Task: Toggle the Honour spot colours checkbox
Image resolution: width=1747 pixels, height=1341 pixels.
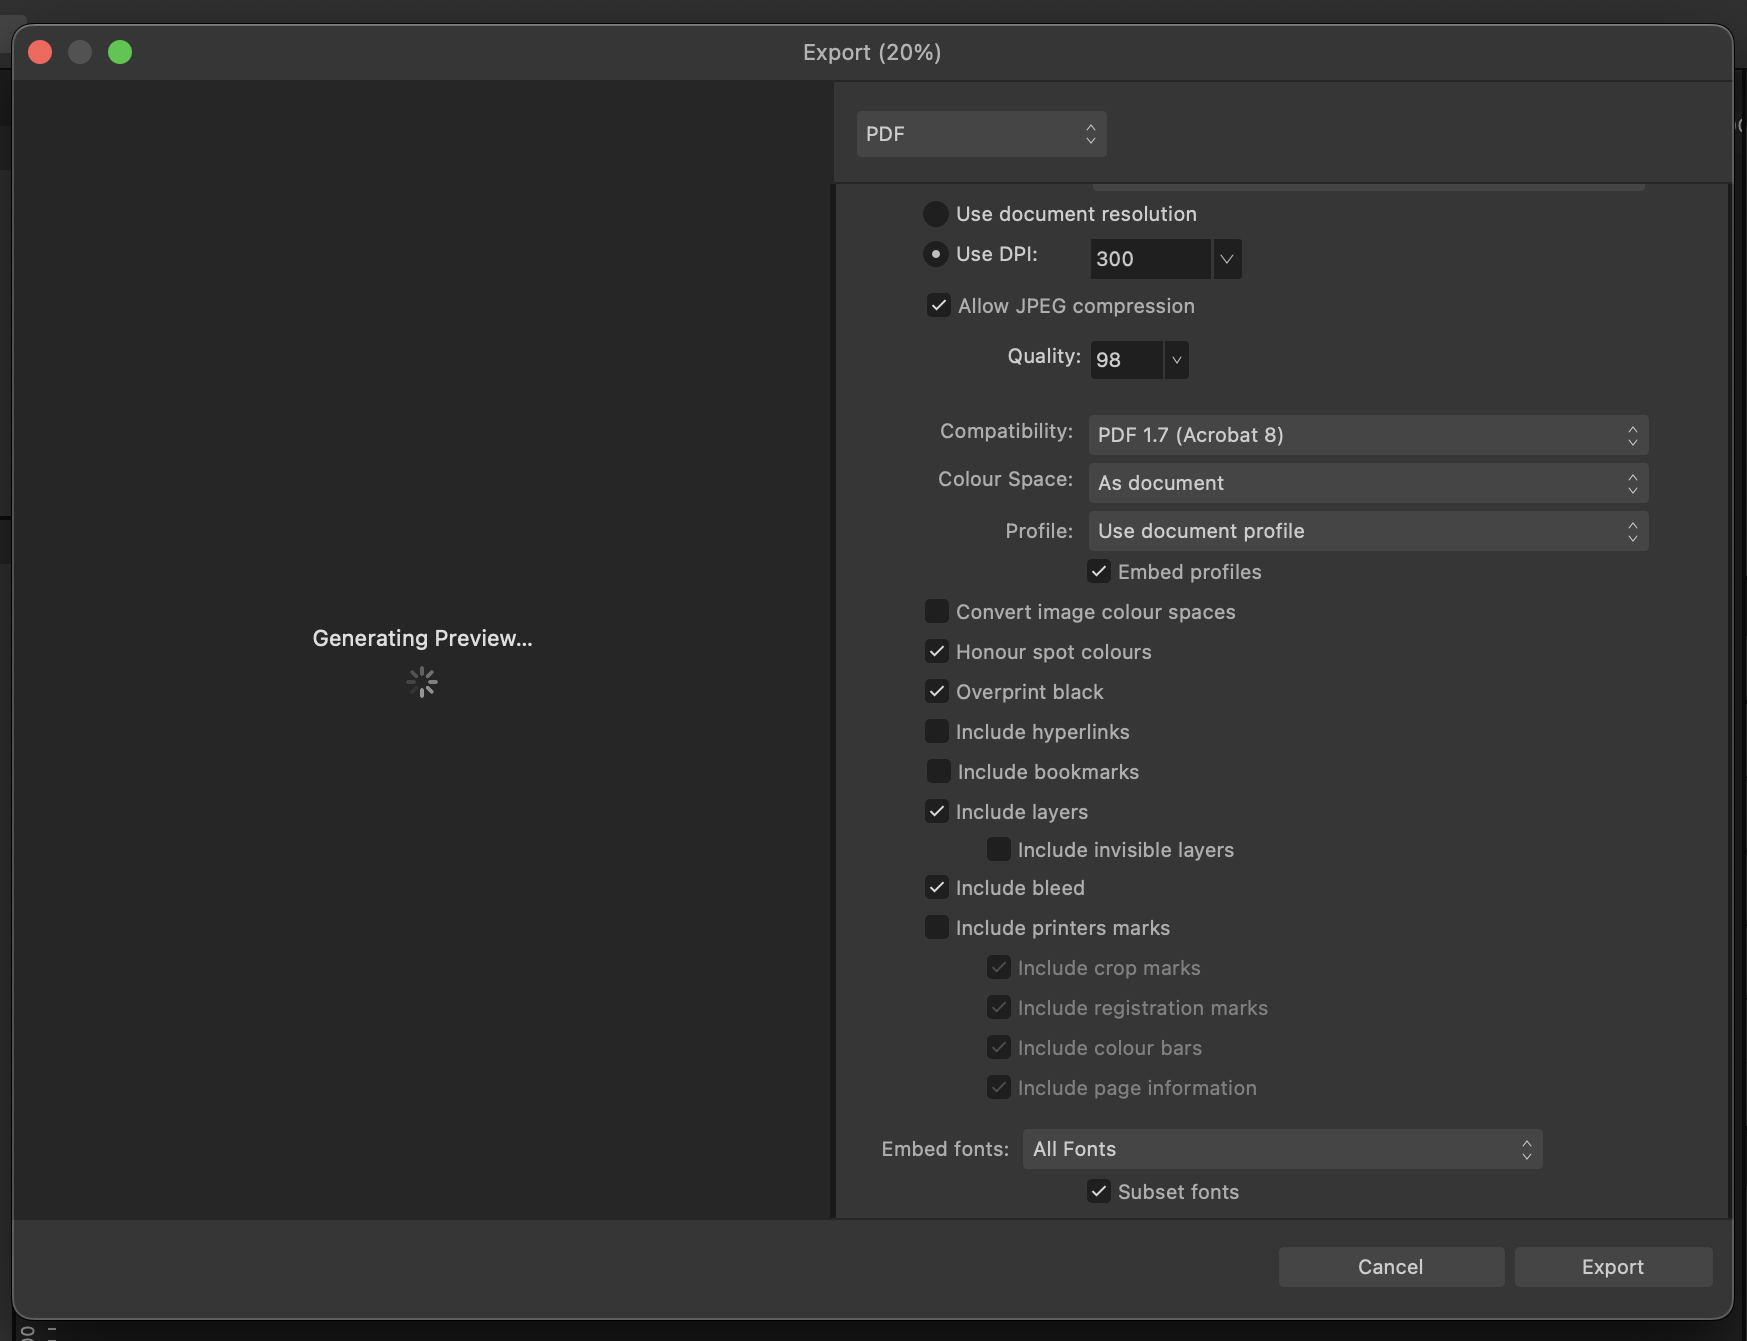Action: (937, 652)
